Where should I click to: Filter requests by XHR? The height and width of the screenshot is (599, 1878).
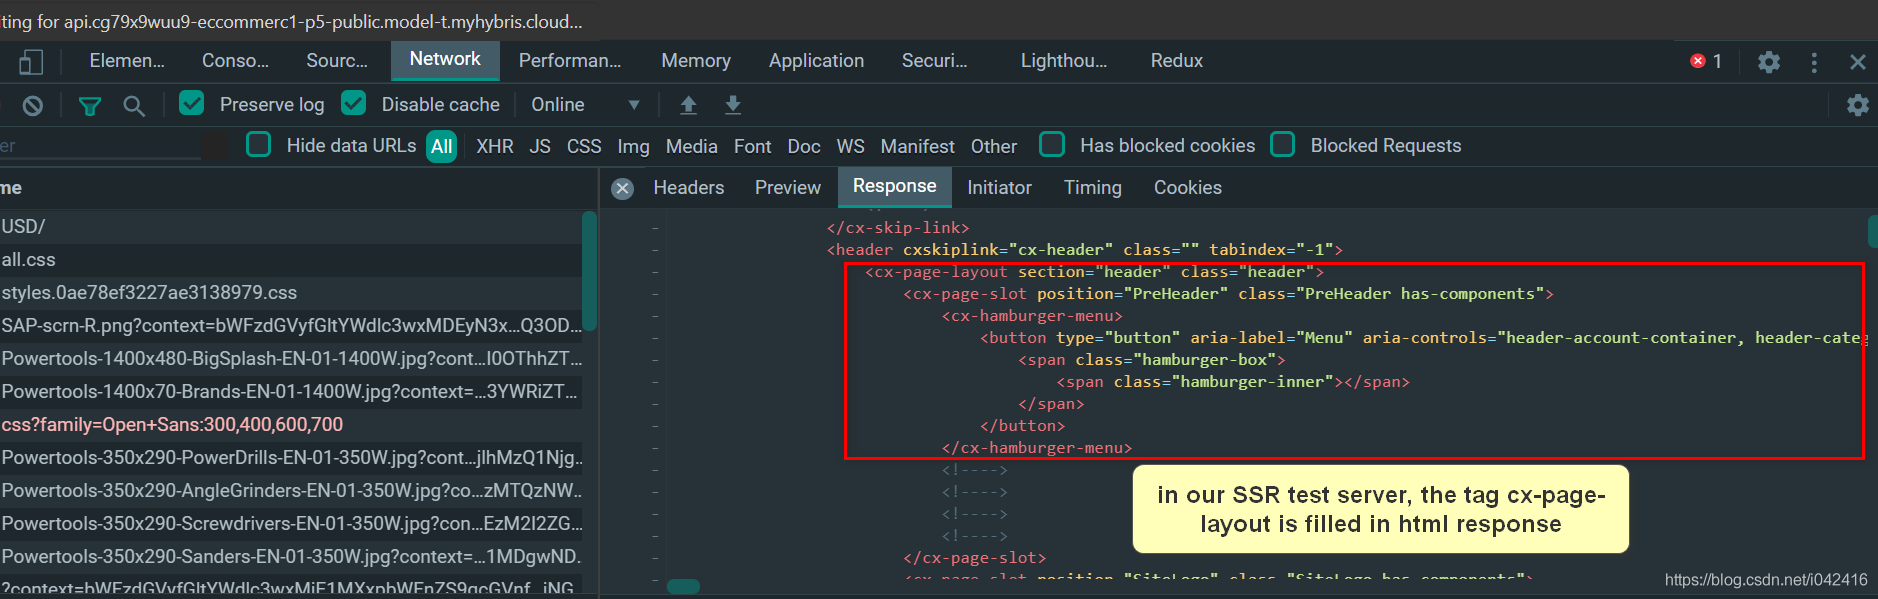[495, 147]
